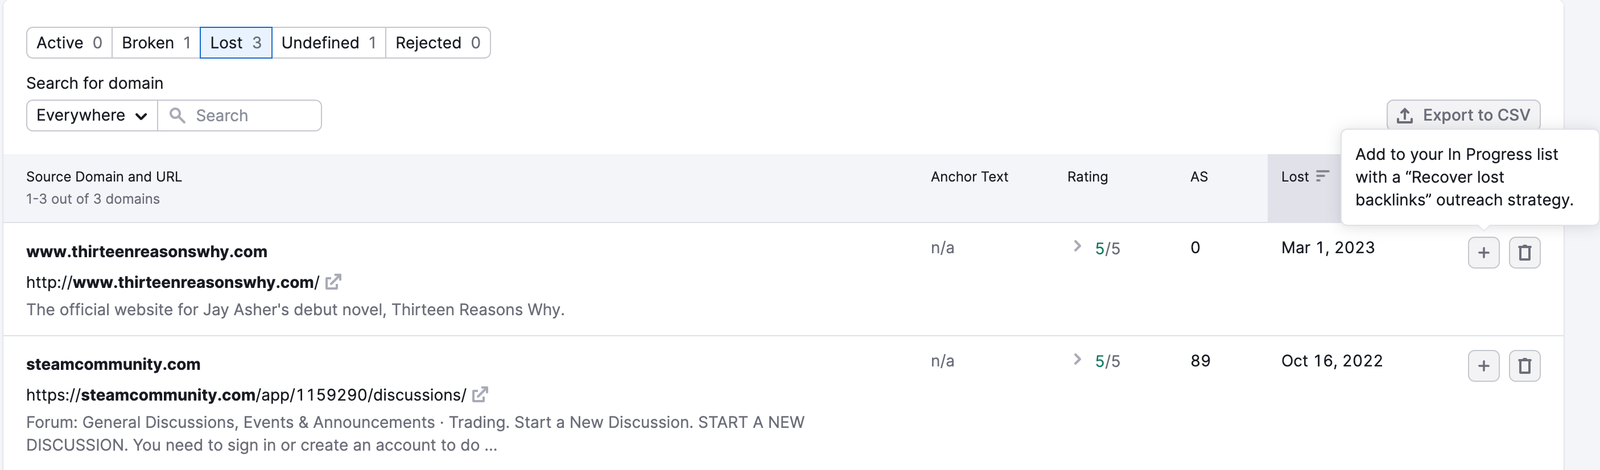Click the Lost column sort icon
The width and height of the screenshot is (1600, 470).
(x=1322, y=176)
